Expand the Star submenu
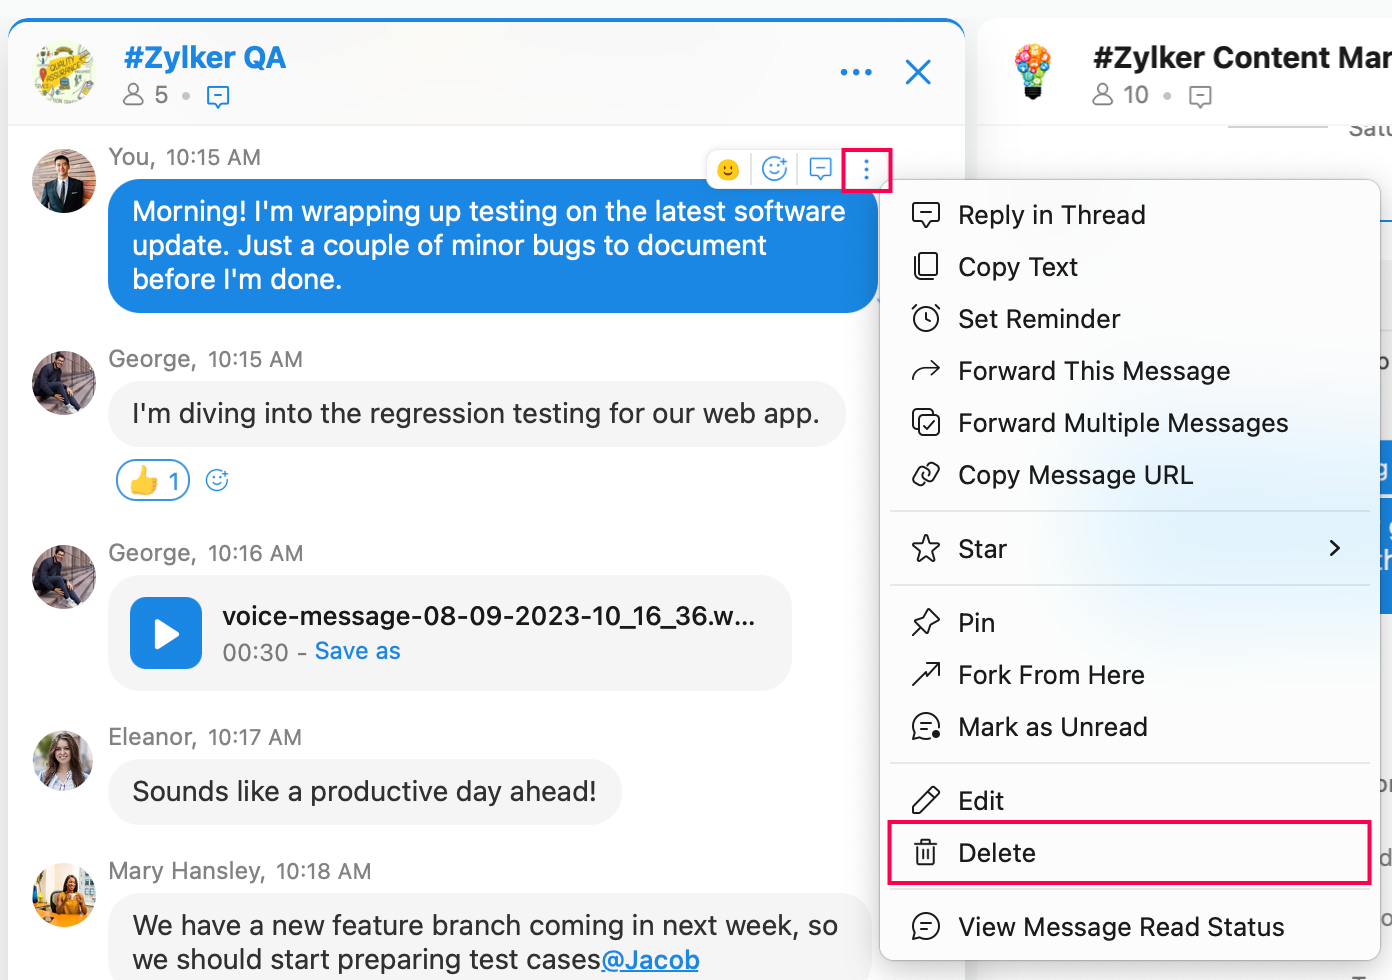1392x980 pixels. point(1334,548)
